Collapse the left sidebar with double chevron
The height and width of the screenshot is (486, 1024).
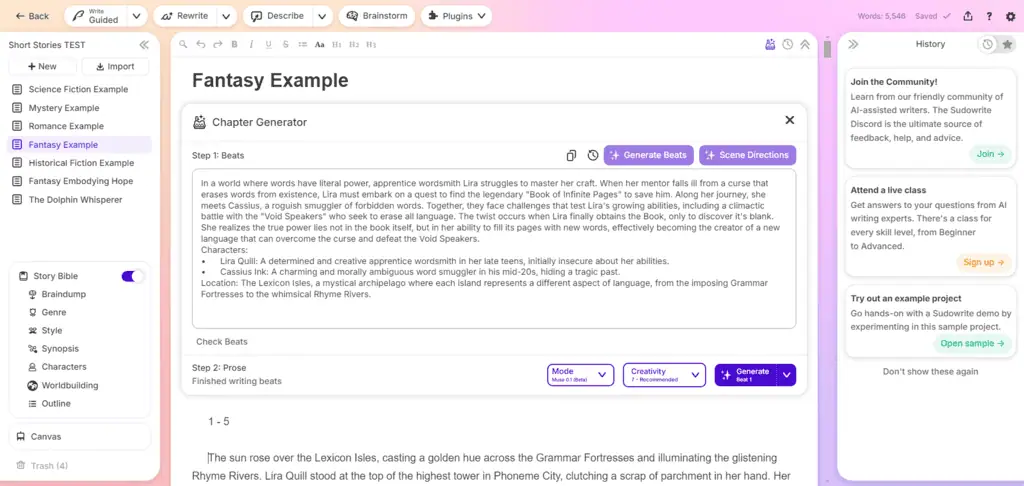click(x=144, y=45)
